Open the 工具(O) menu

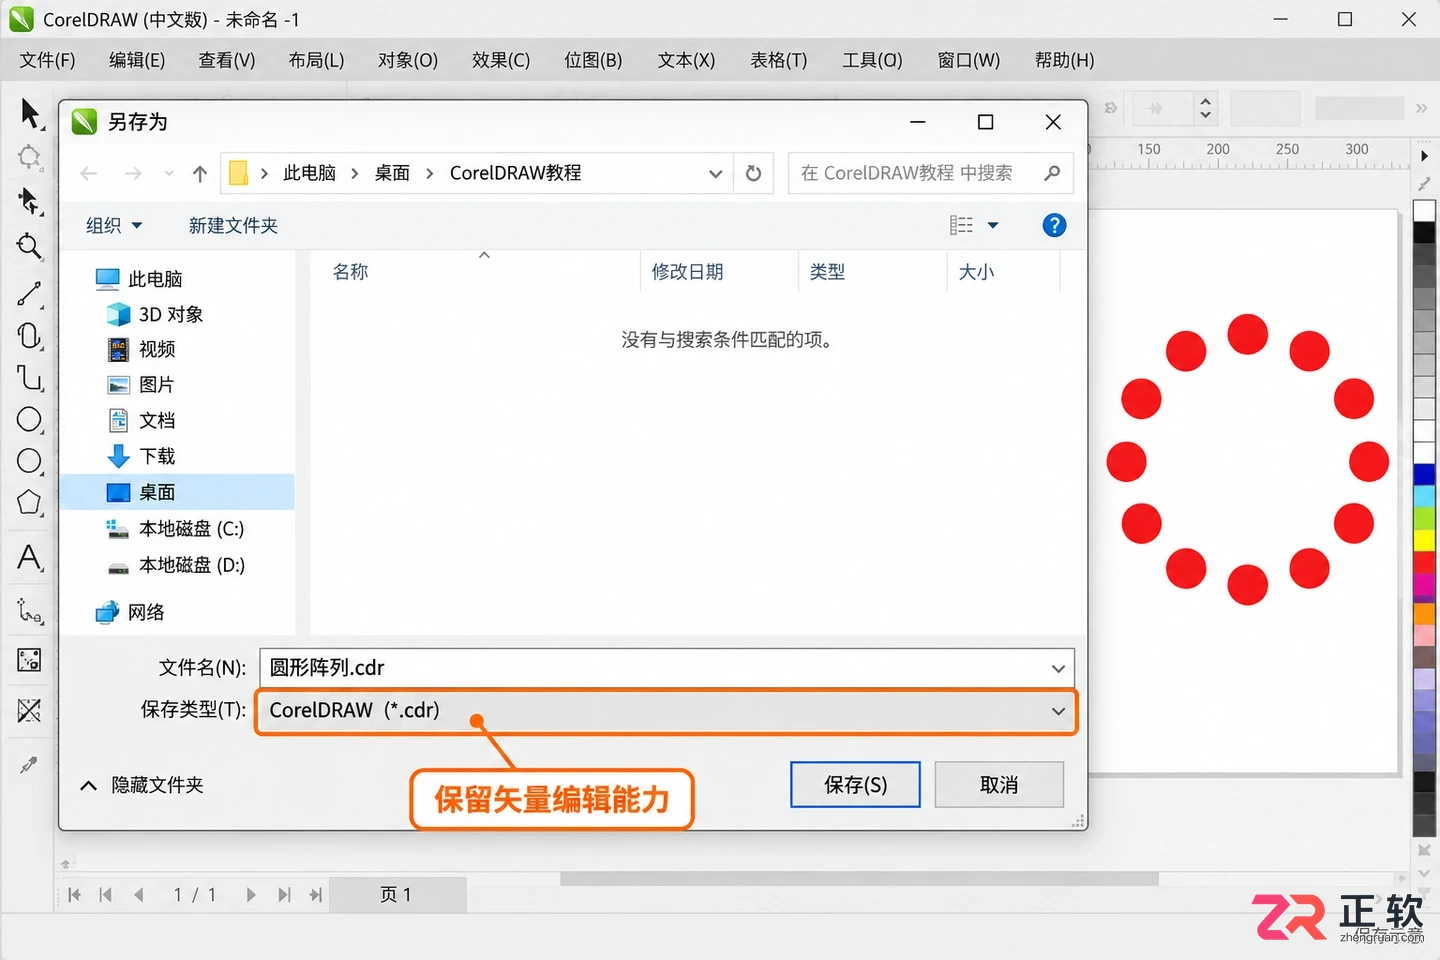[x=872, y=60]
